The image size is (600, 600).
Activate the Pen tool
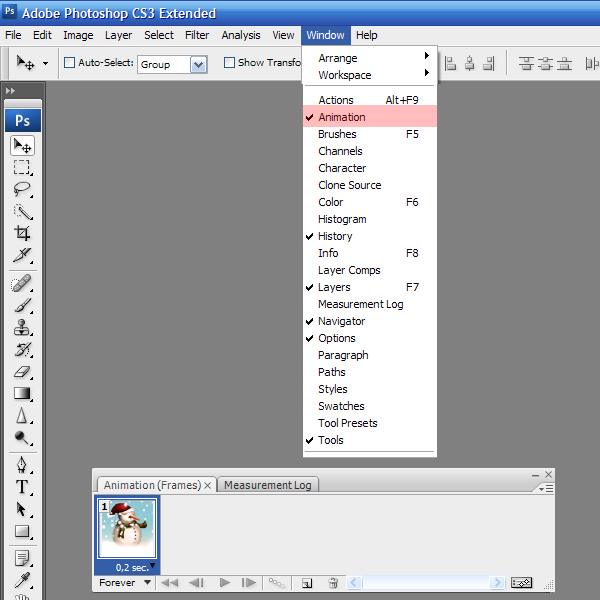(x=22, y=465)
